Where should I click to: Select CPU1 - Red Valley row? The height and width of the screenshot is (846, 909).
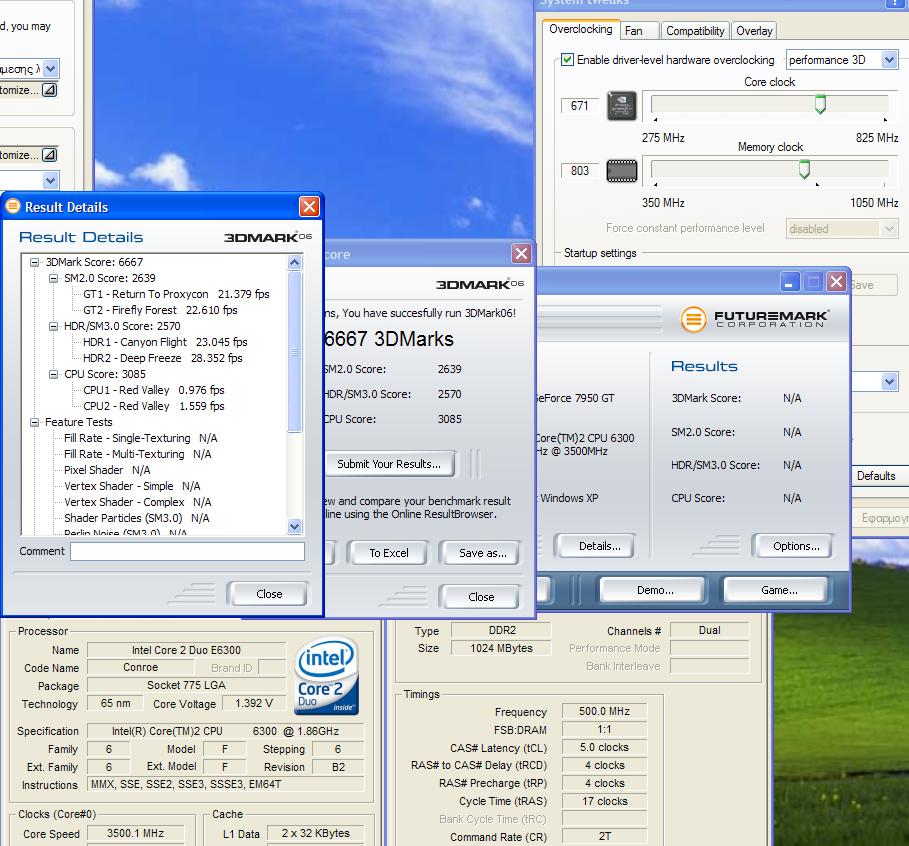point(154,390)
